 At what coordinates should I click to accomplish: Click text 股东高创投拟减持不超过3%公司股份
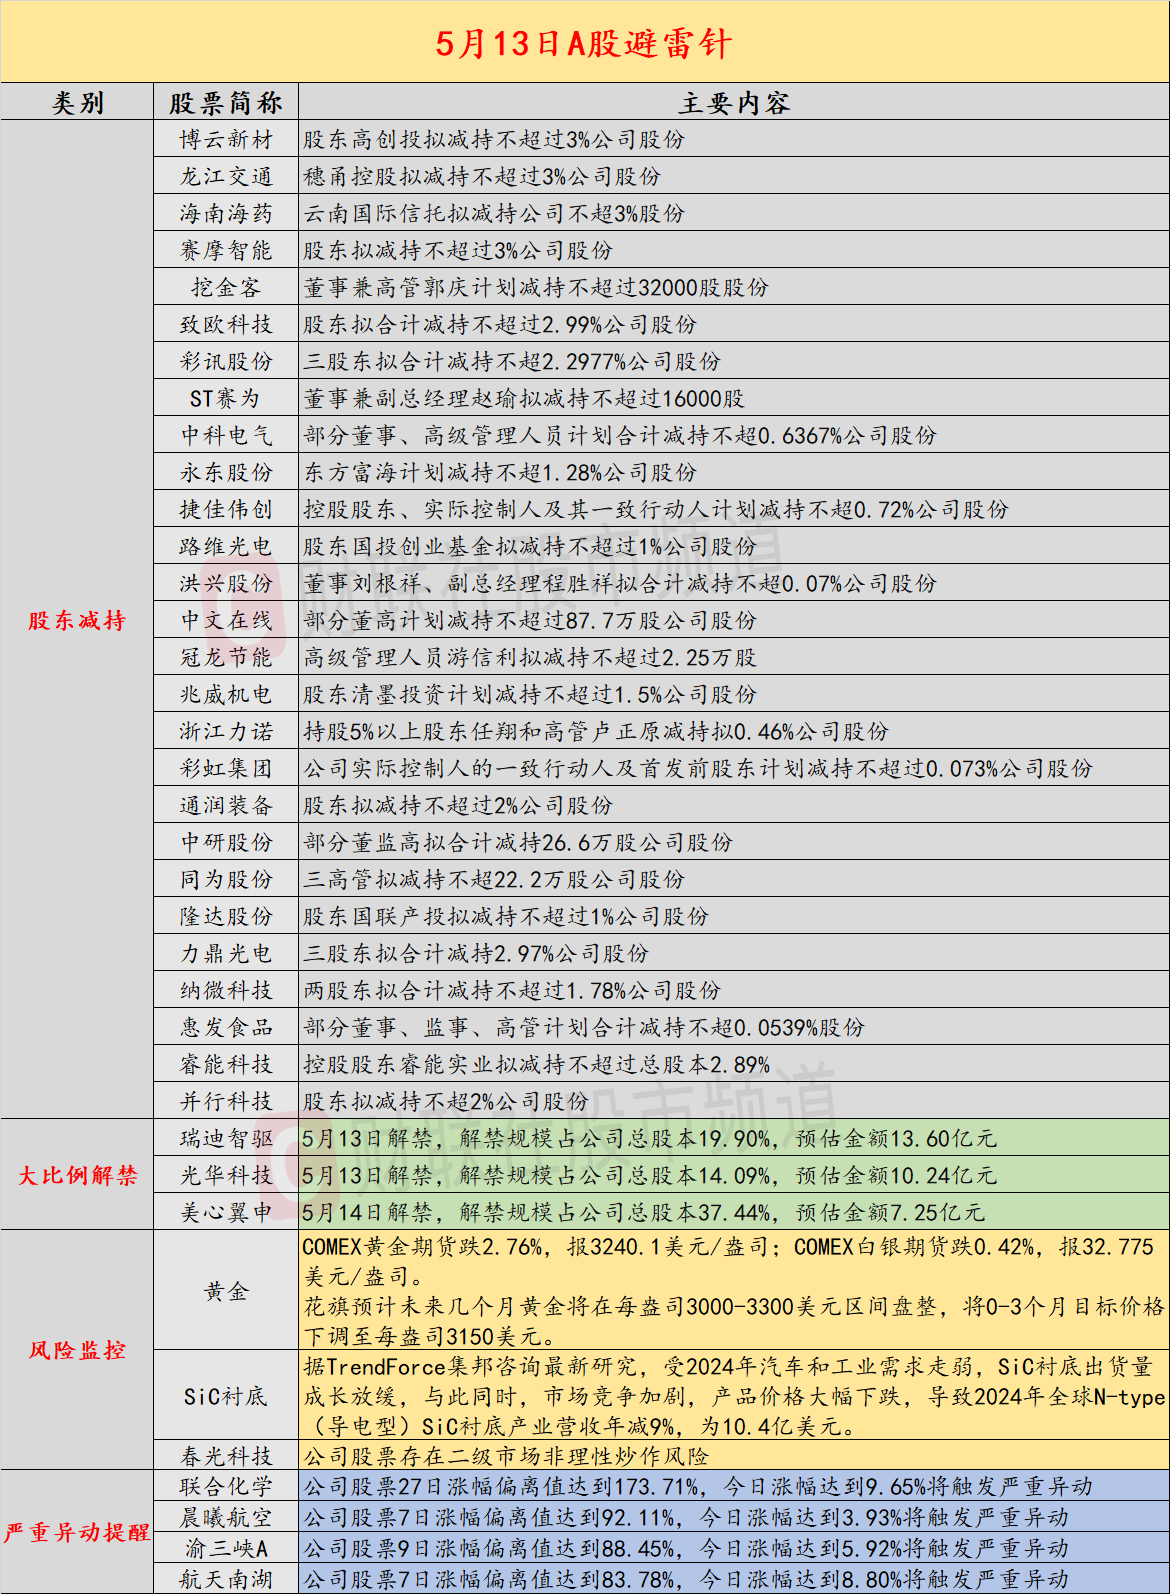click(x=494, y=139)
